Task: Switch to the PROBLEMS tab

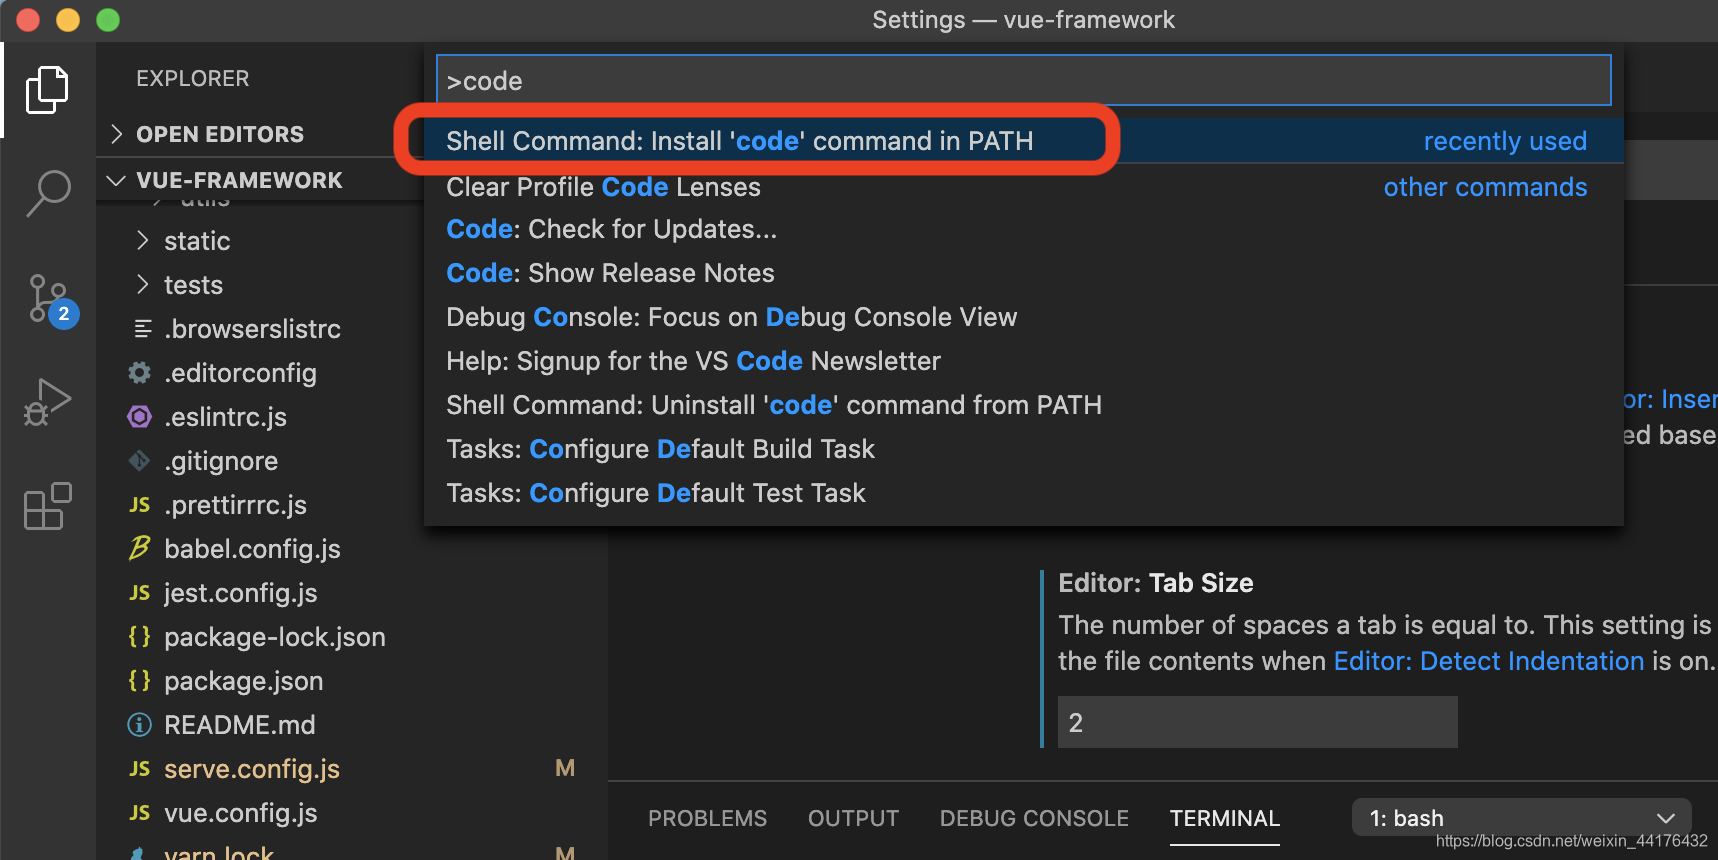Action: pyautogui.click(x=707, y=817)
